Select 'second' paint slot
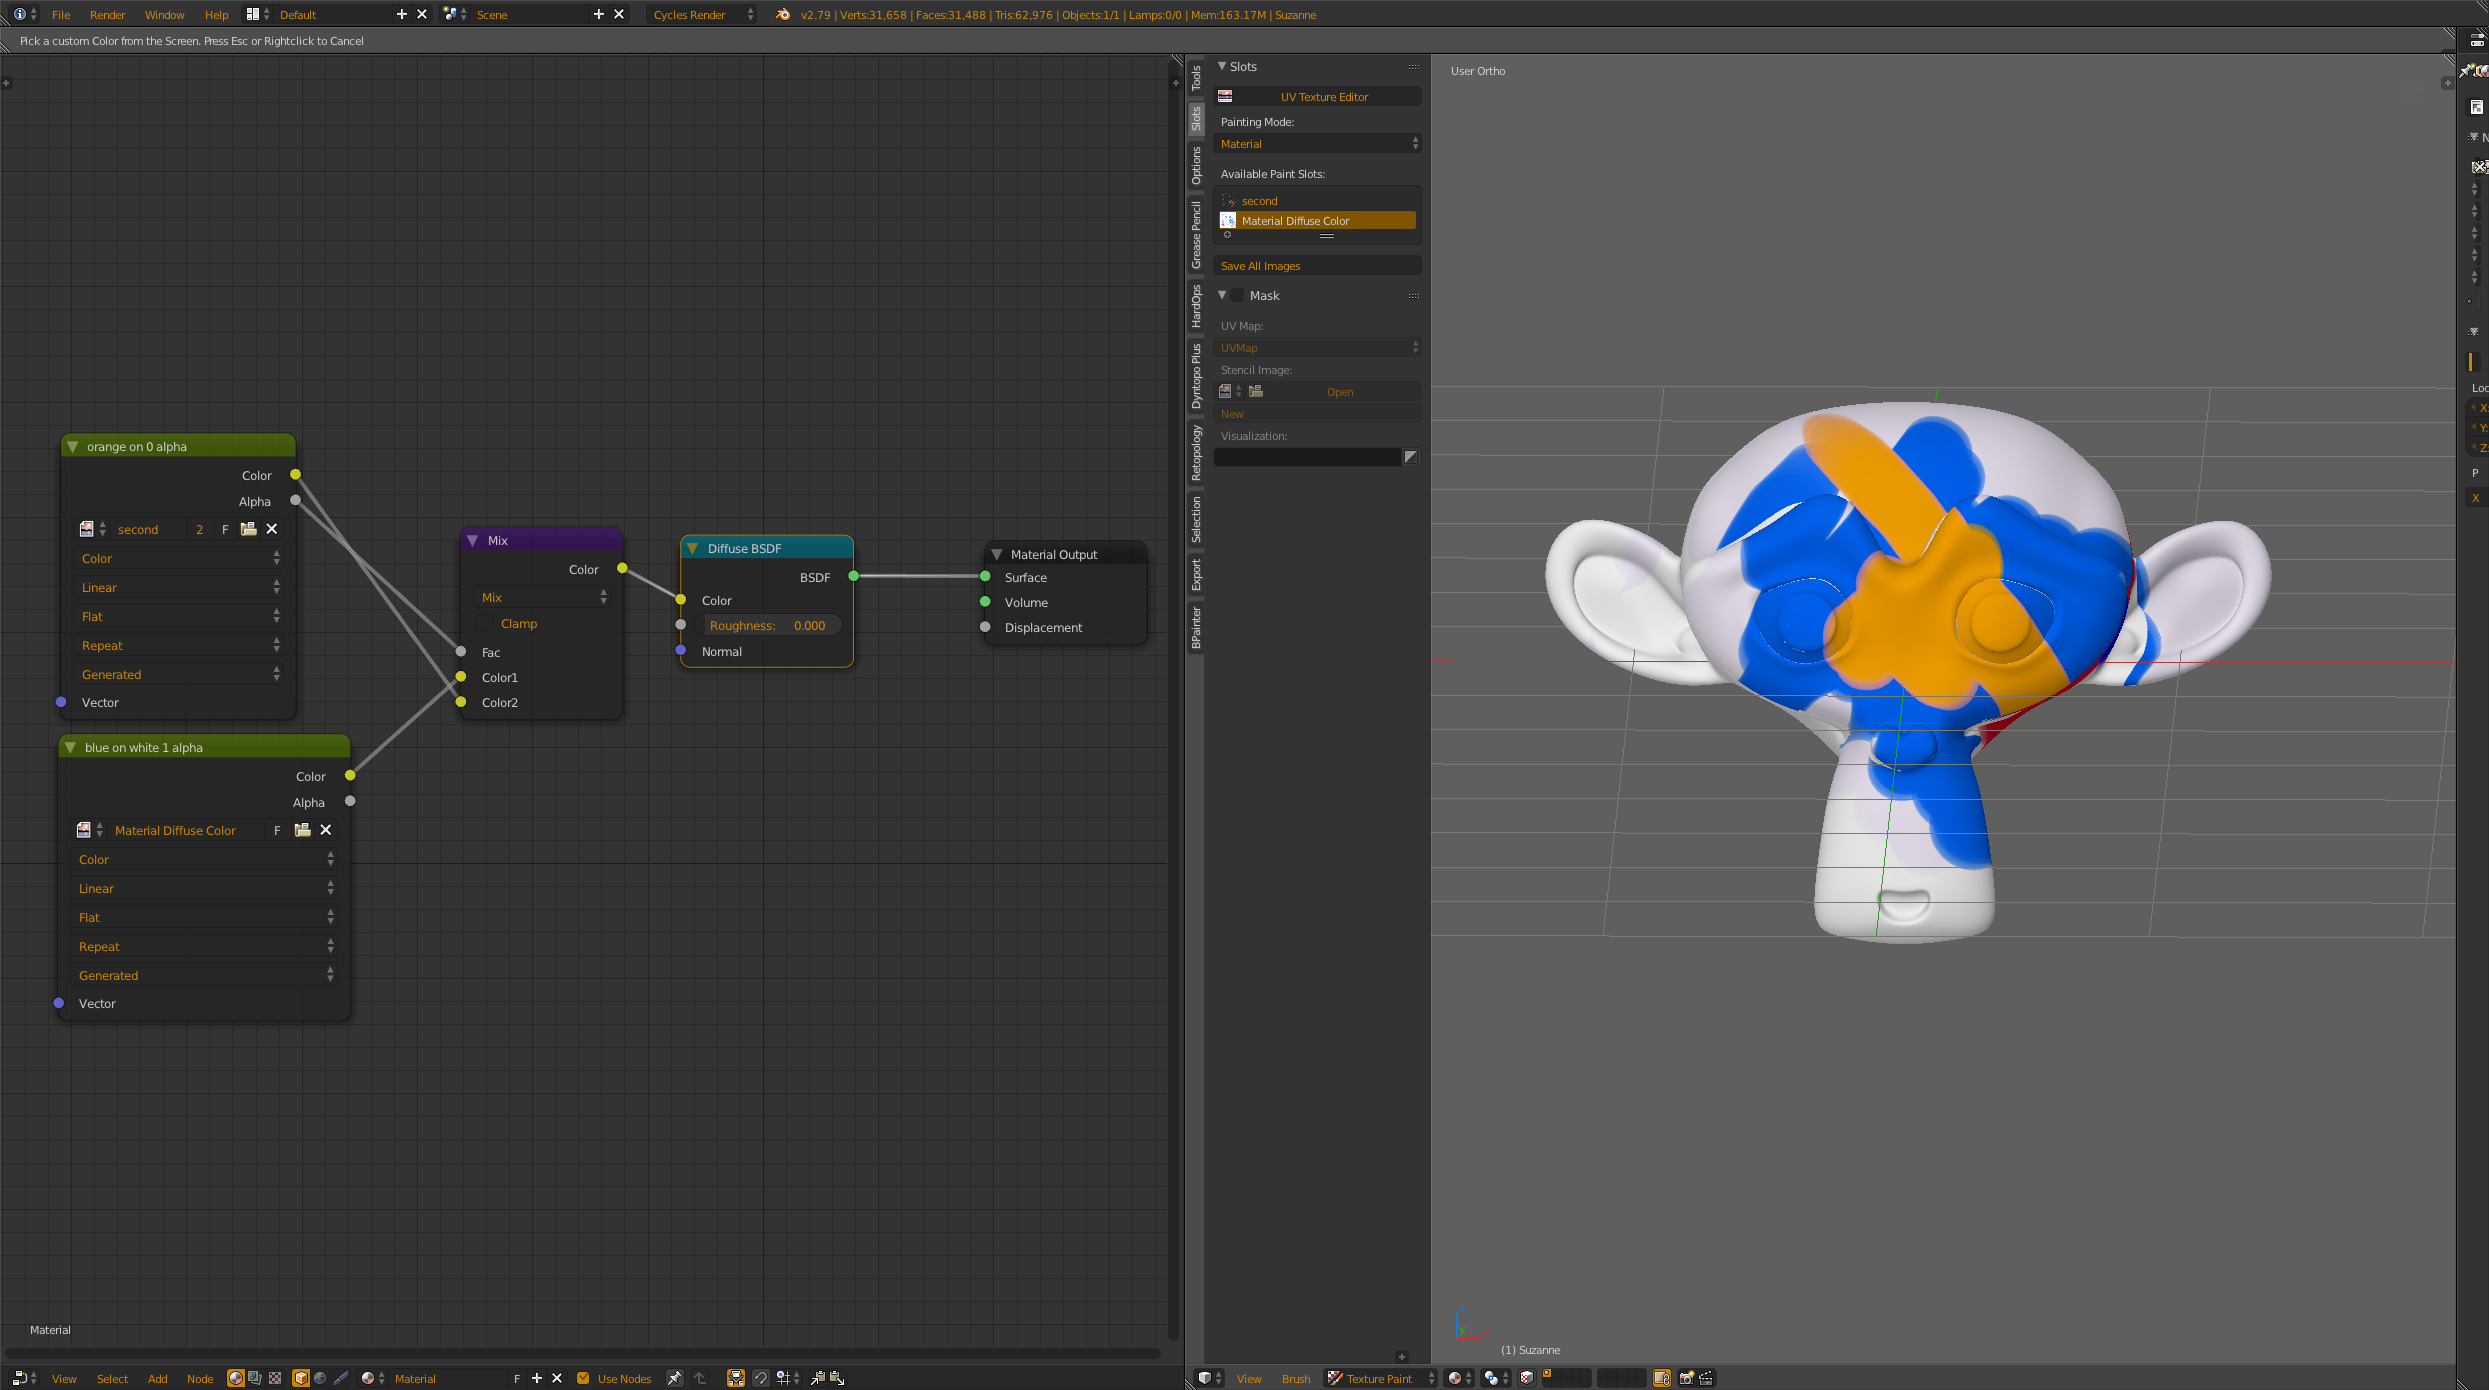The image size is (2489, 1390). (x=1318, y=201)
